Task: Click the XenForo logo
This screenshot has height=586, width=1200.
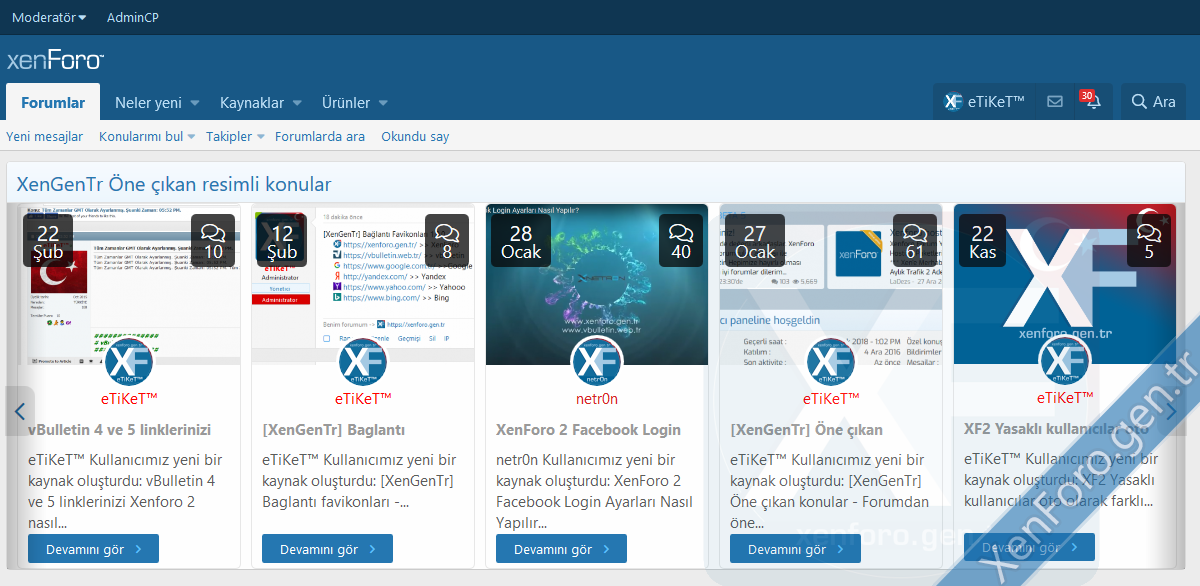Action: (55, 60)
